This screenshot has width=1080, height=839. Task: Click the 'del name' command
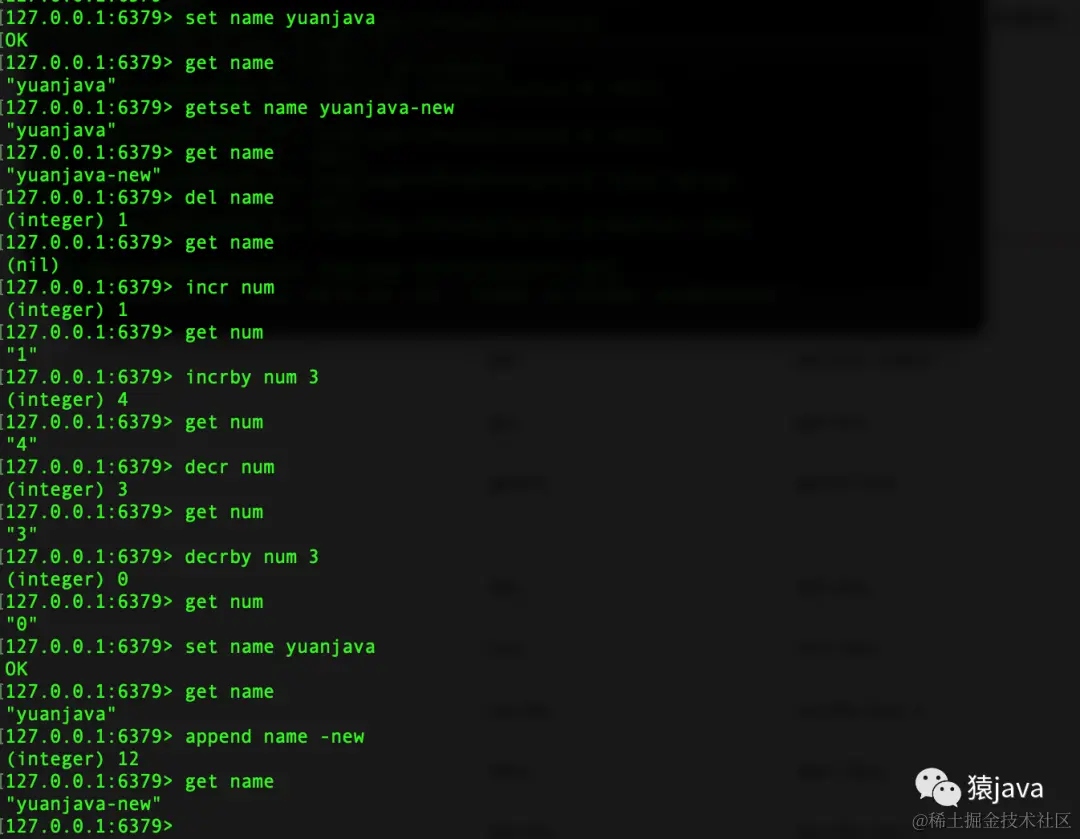click(x=229, y=198)
